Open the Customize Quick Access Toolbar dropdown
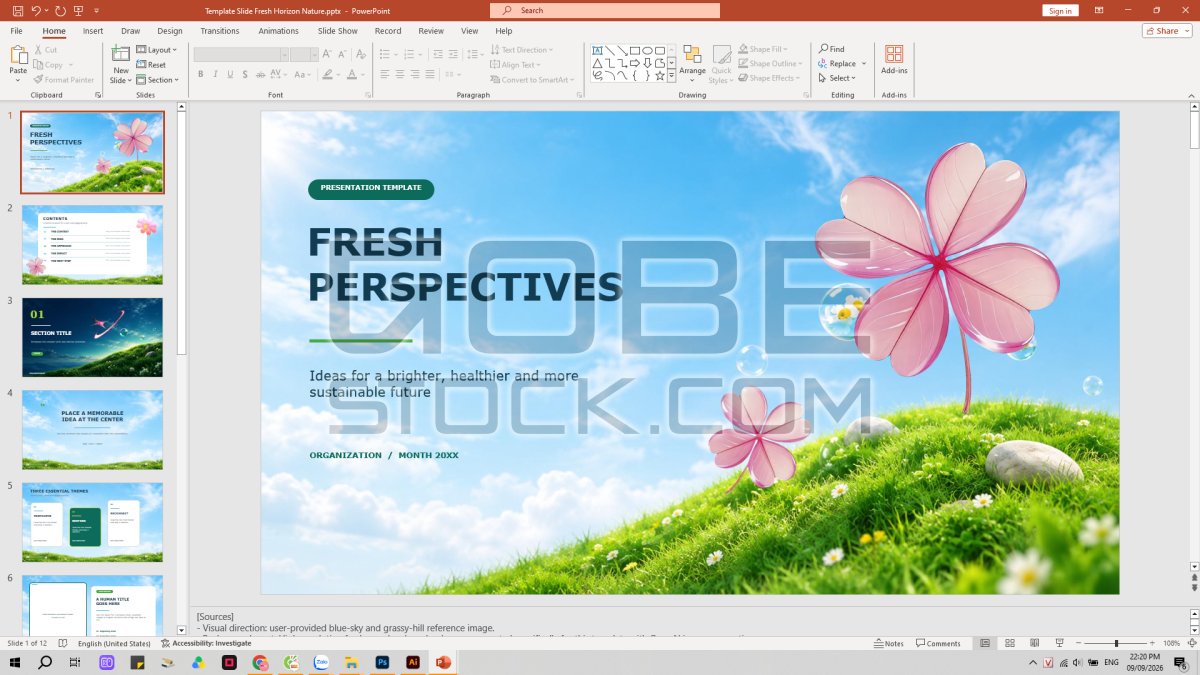This screenshot has width=1200, height=675. tap(96, 10)
